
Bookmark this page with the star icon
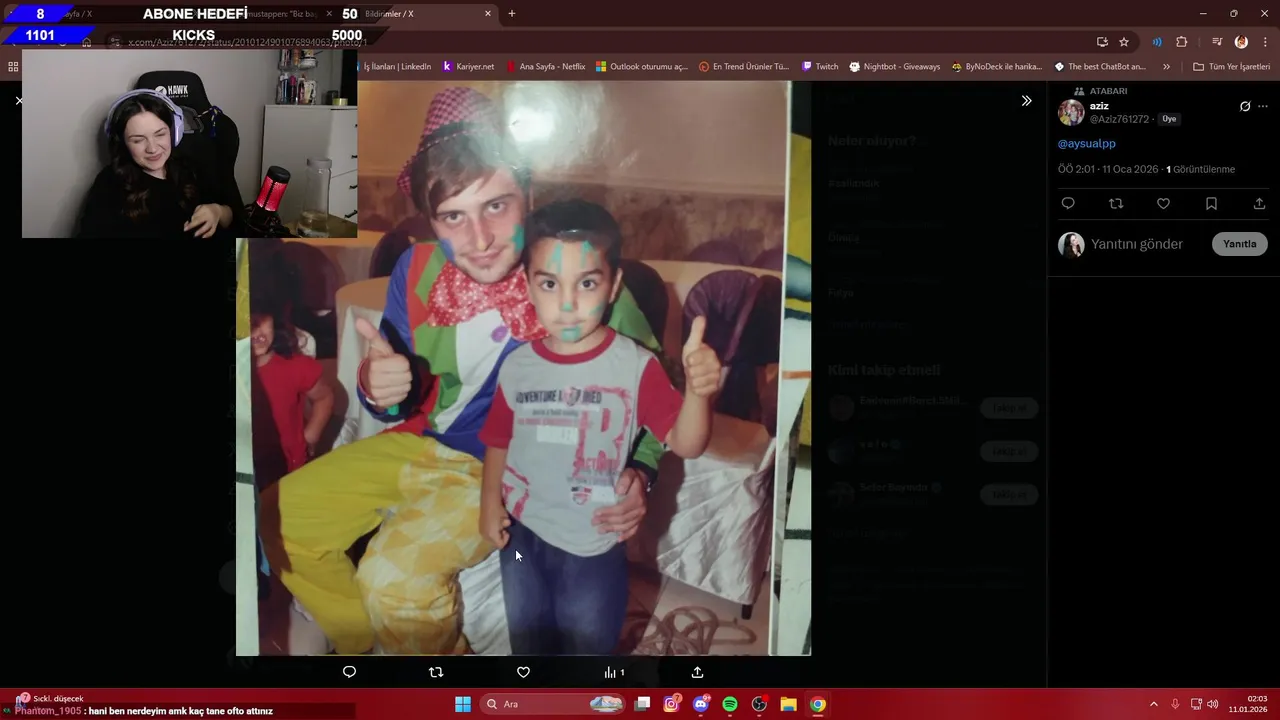tap(1124, 42)
